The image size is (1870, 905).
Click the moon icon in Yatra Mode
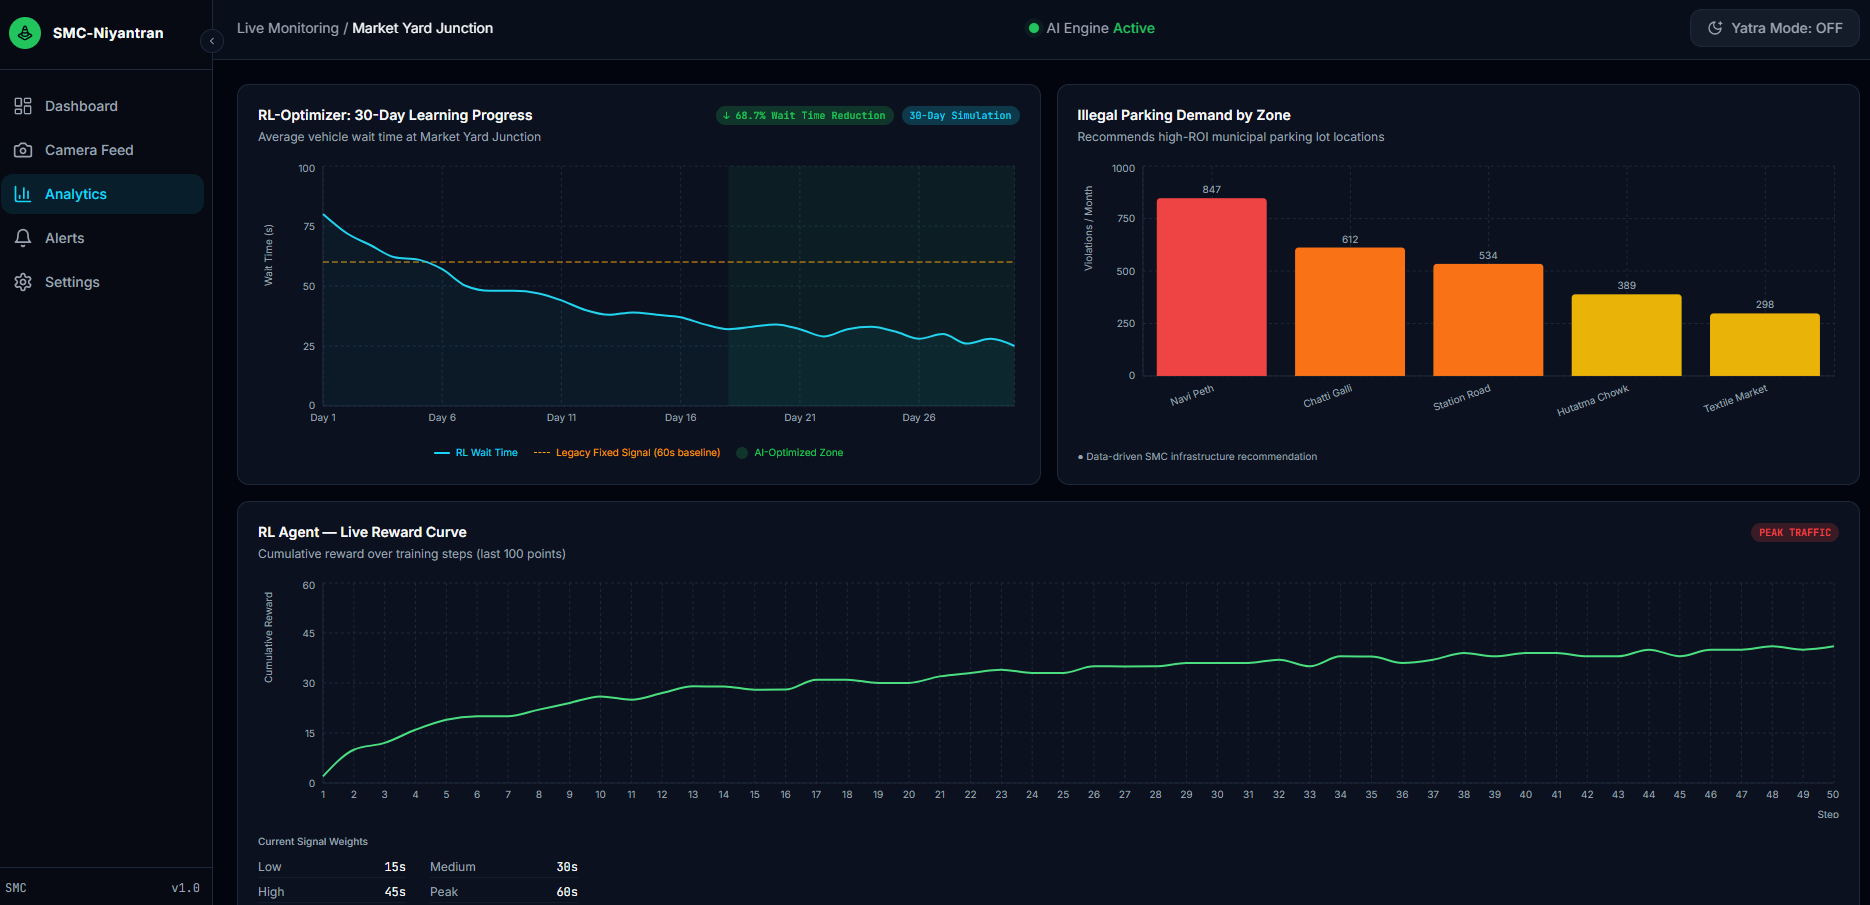[1715, 28]
